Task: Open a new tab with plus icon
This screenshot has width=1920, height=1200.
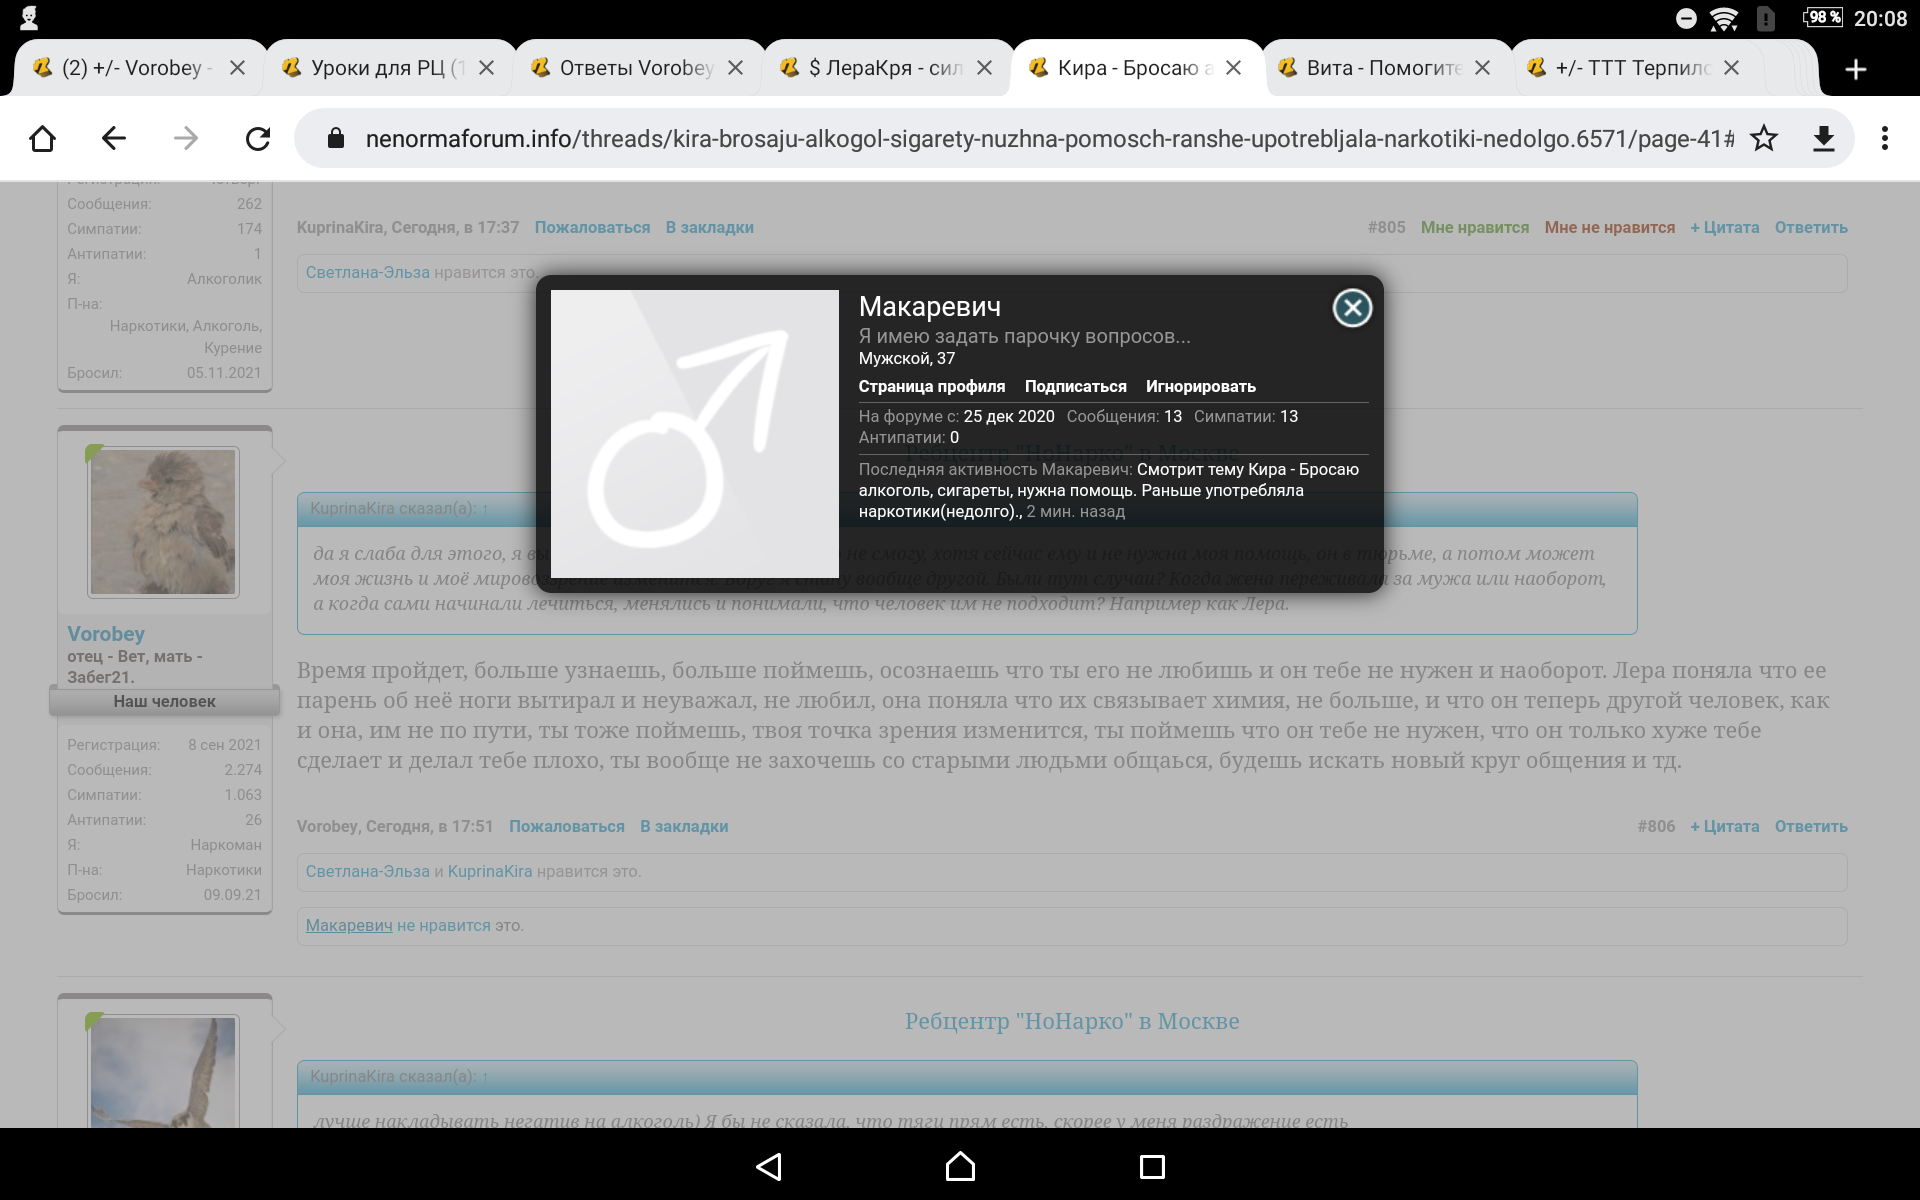Action: pos(1856,69)
